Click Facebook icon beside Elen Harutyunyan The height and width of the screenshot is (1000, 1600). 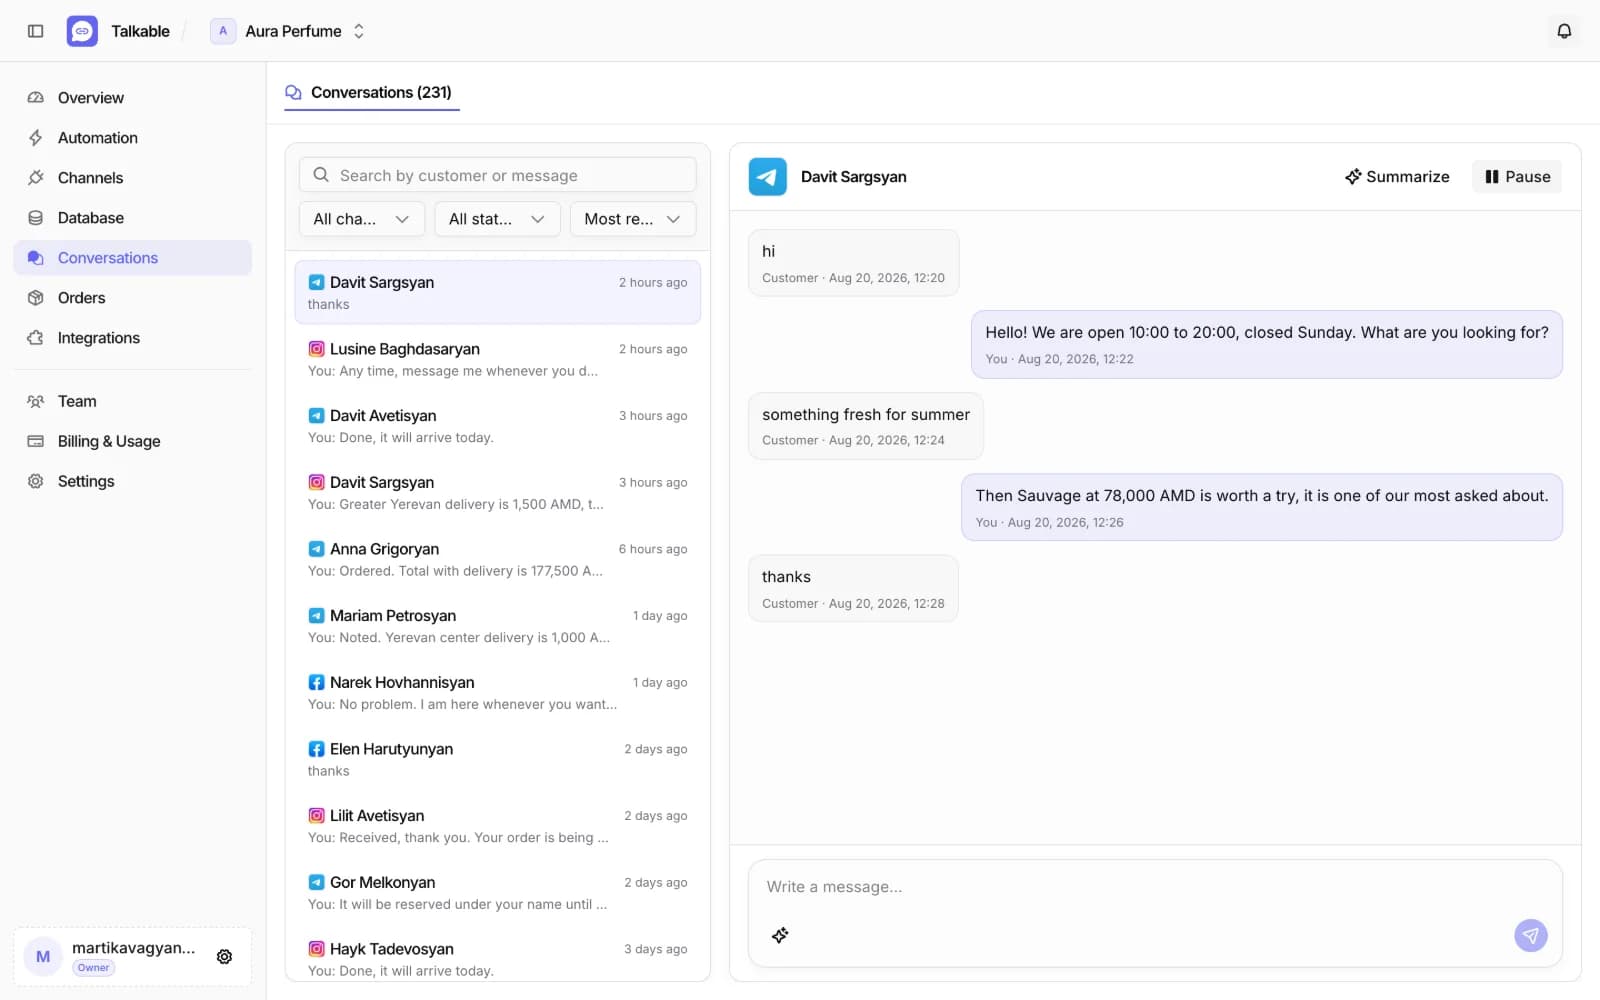316,749
